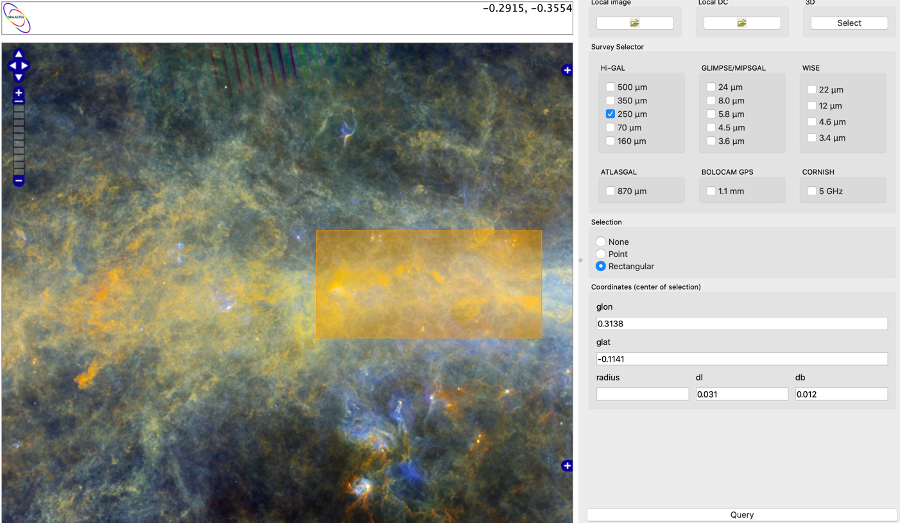The image size is (902, 525).
Task: Enable the Hi-GAL 70 µm survey
Action: [610, 128]
